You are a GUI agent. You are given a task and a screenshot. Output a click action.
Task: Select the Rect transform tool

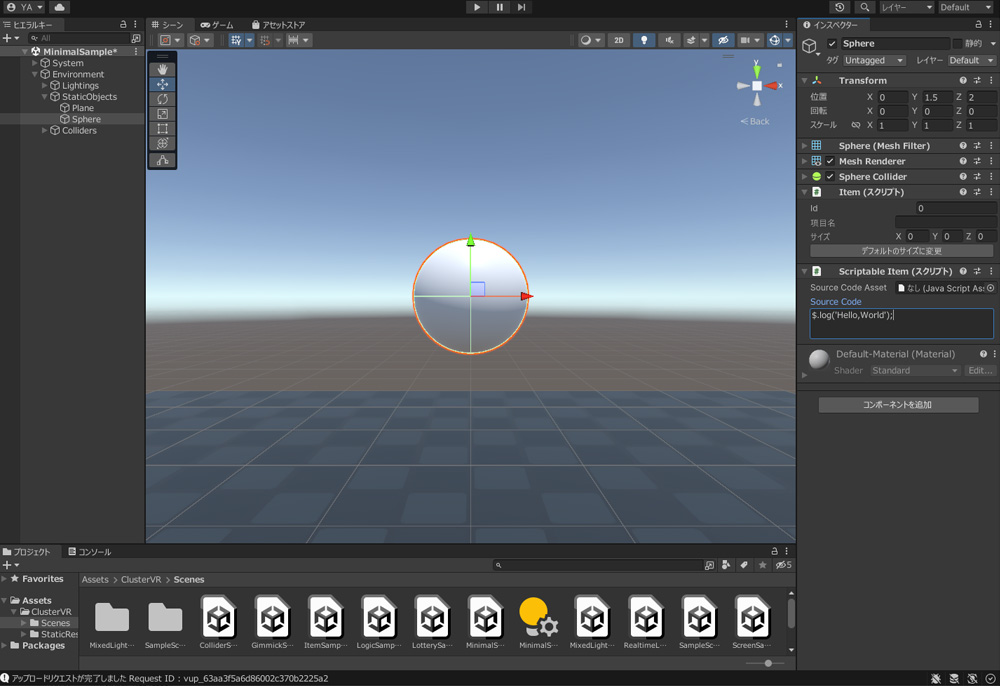click(162, 129)
